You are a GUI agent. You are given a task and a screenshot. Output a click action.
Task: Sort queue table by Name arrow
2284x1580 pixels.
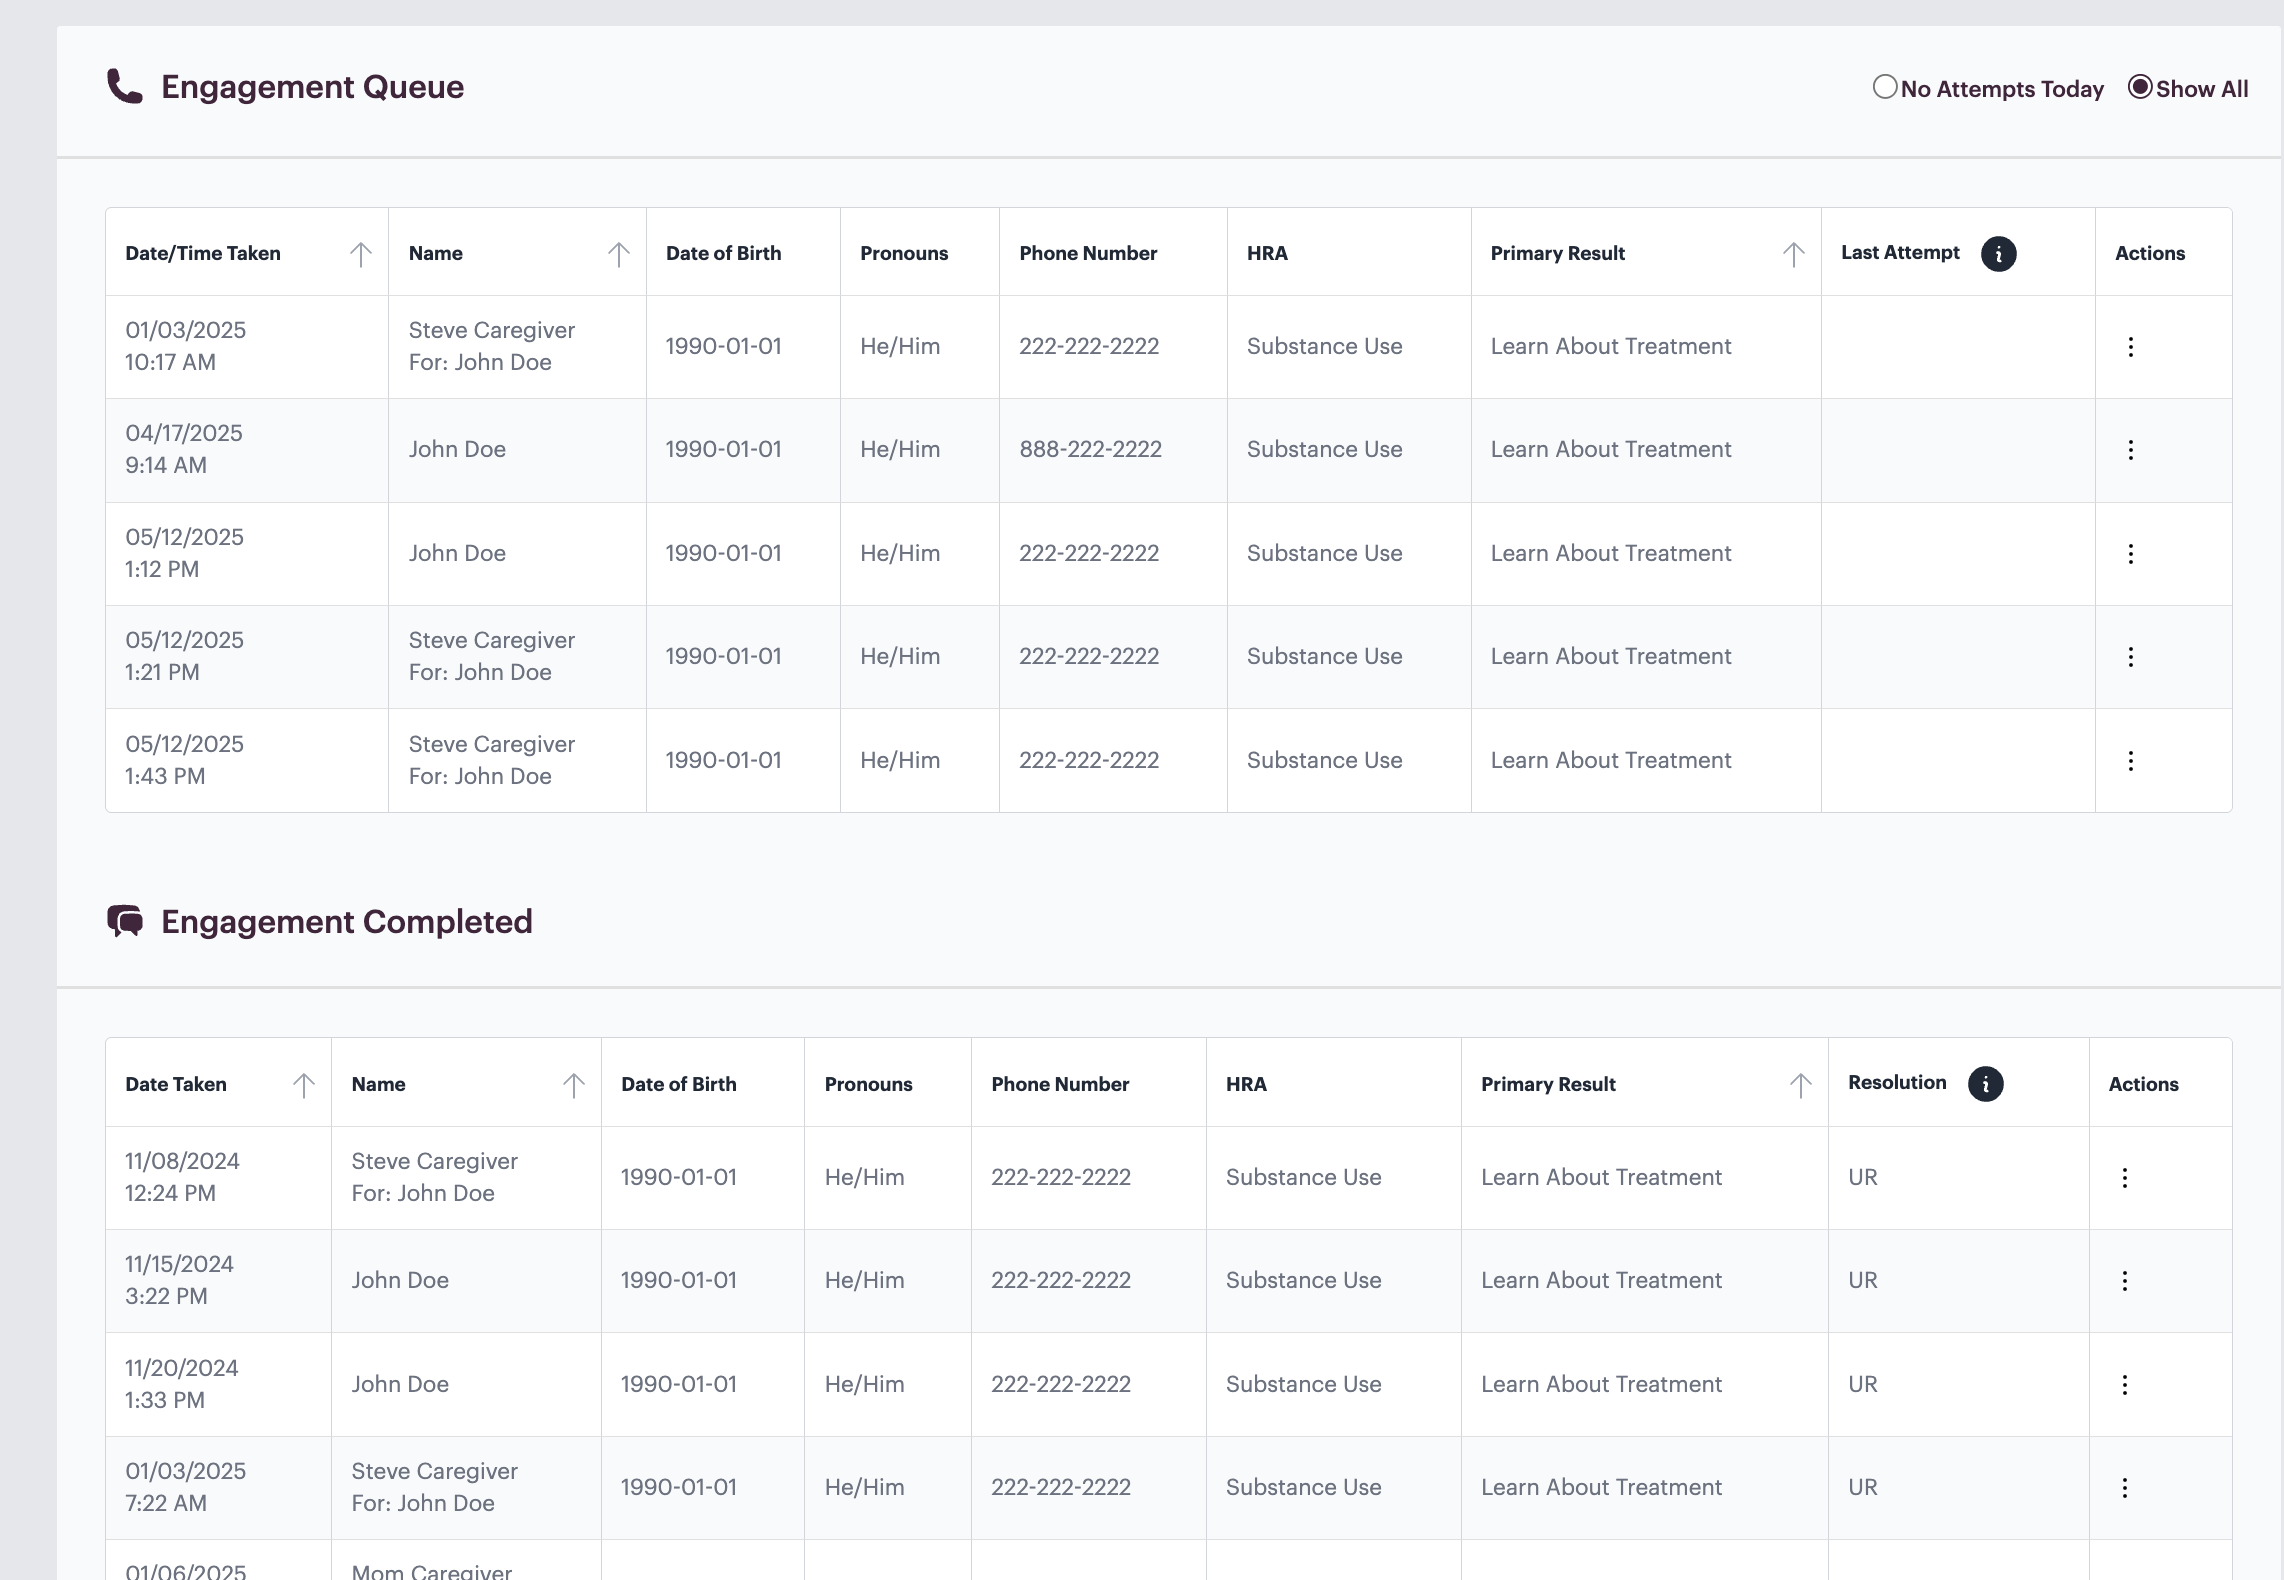point(619,254)
